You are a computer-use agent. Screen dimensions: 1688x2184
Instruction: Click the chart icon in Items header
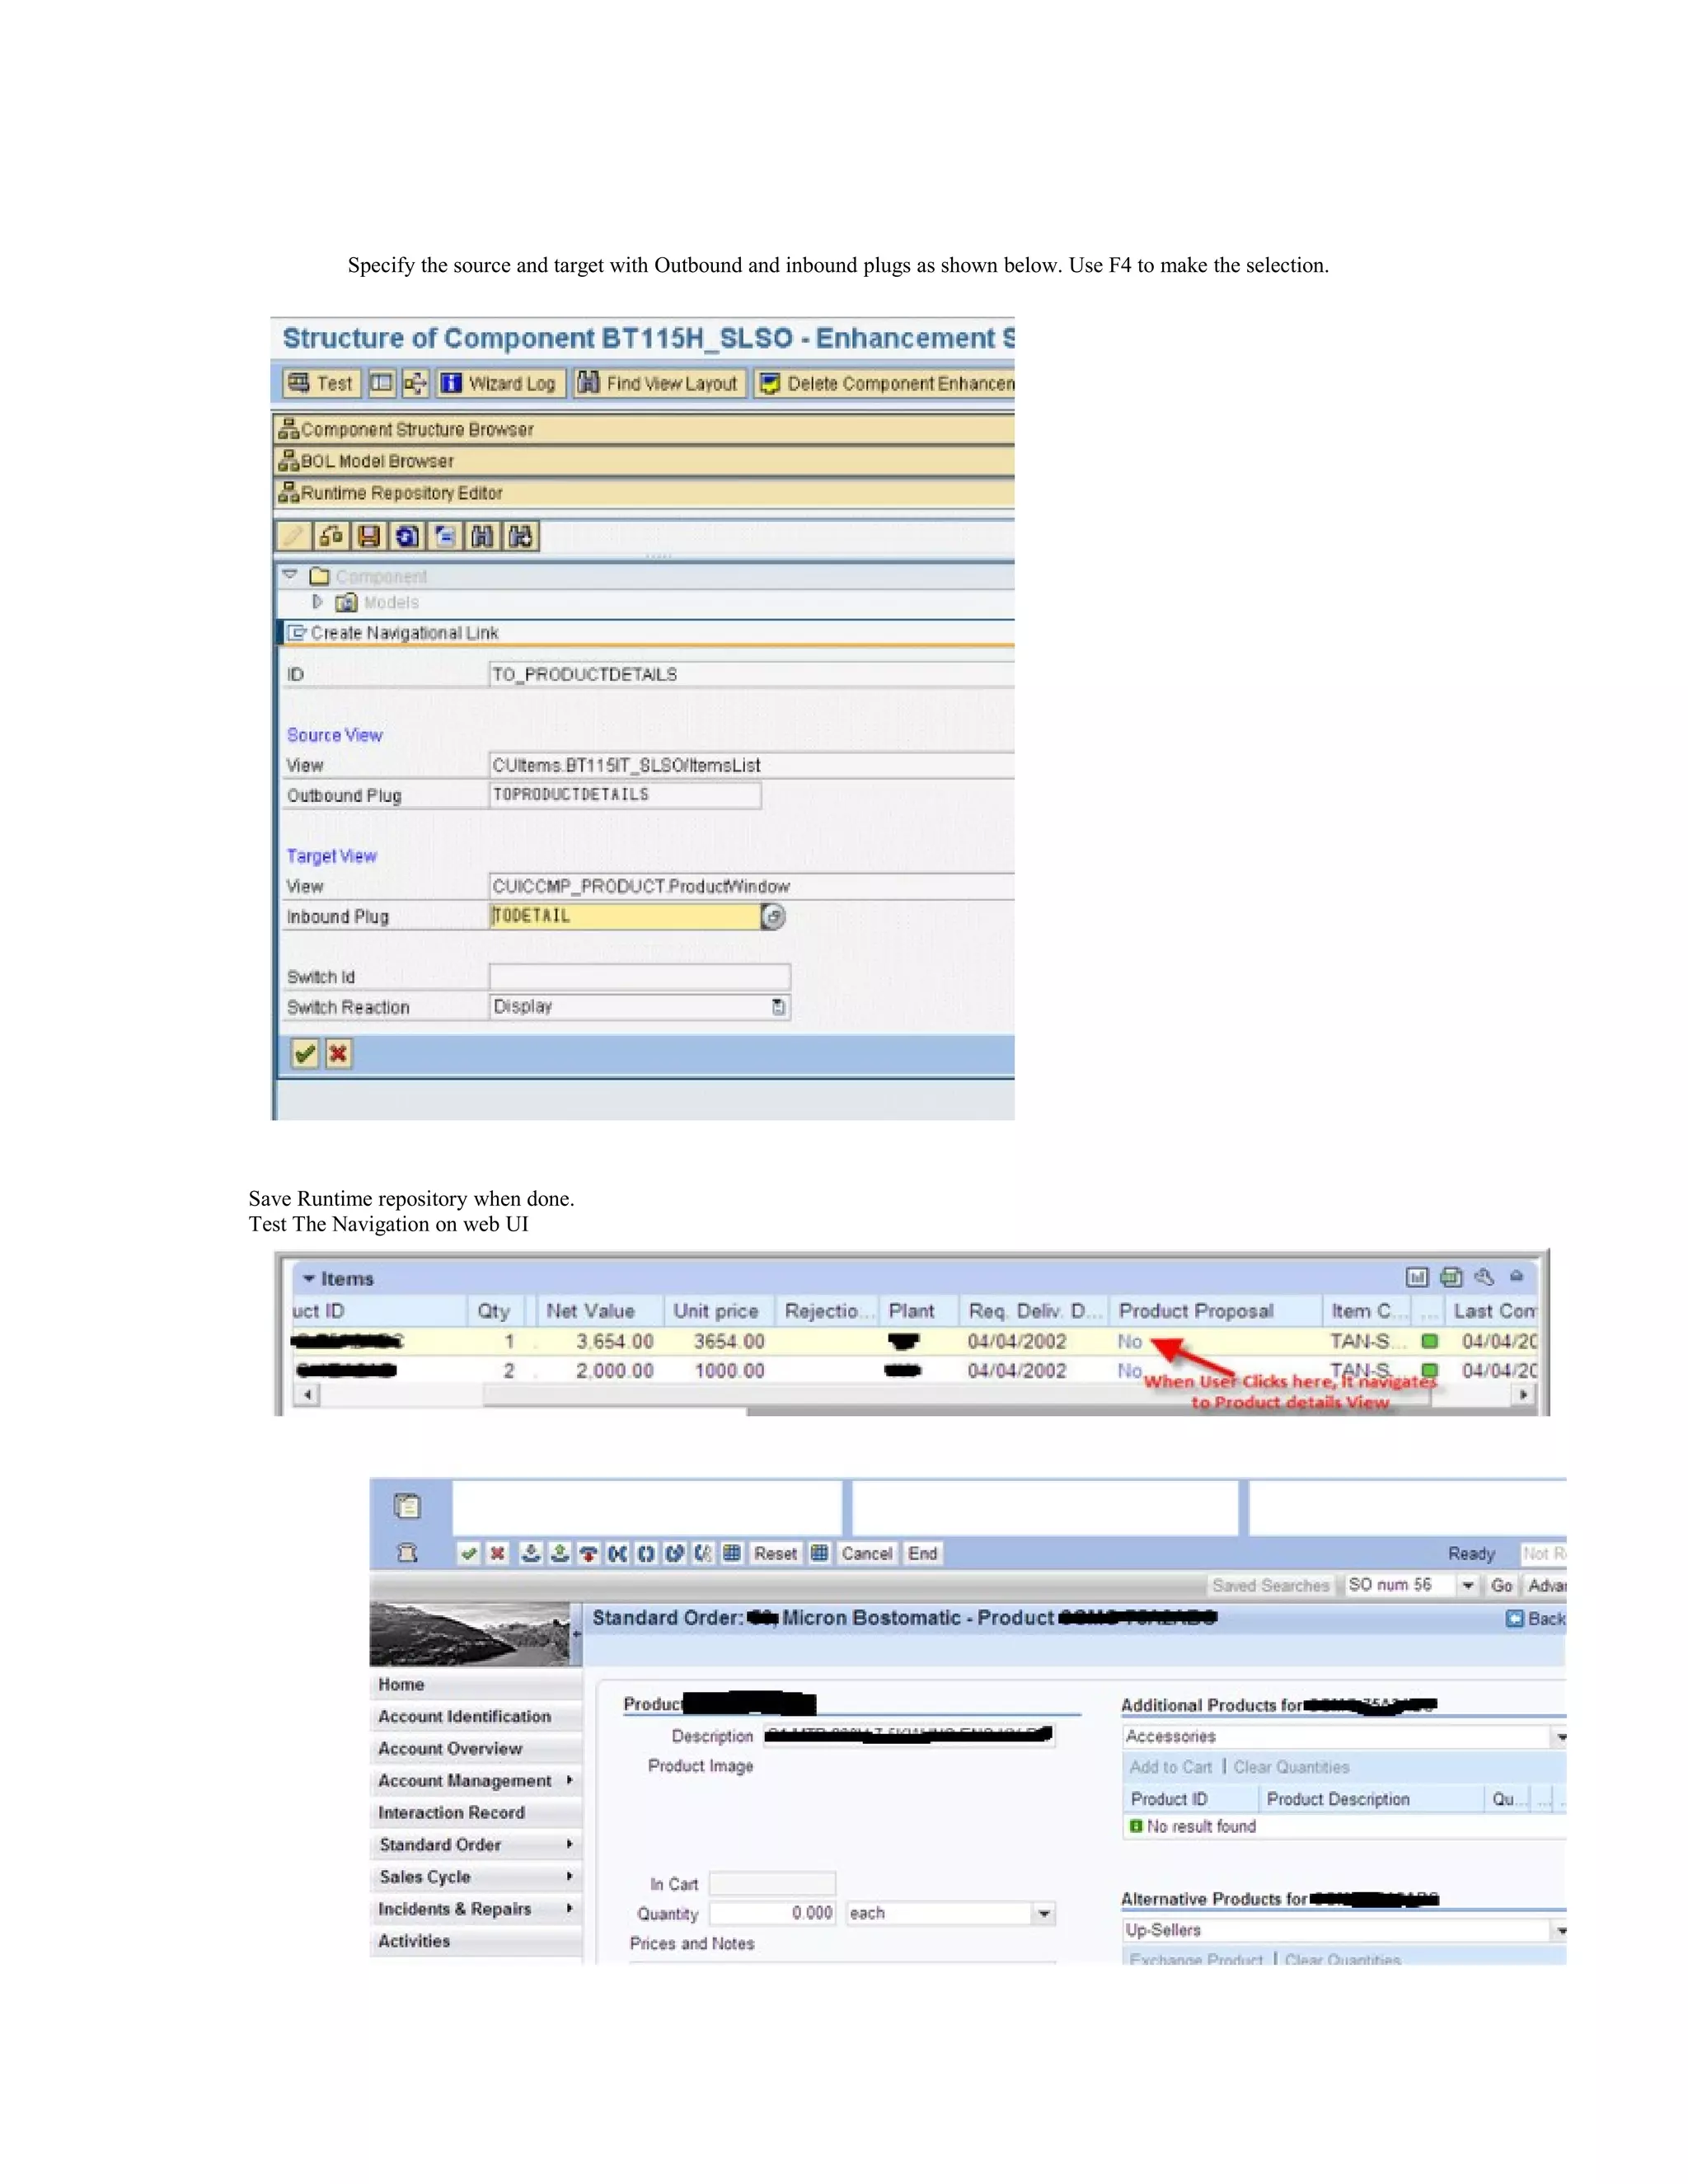(x=1417, y=1277)
